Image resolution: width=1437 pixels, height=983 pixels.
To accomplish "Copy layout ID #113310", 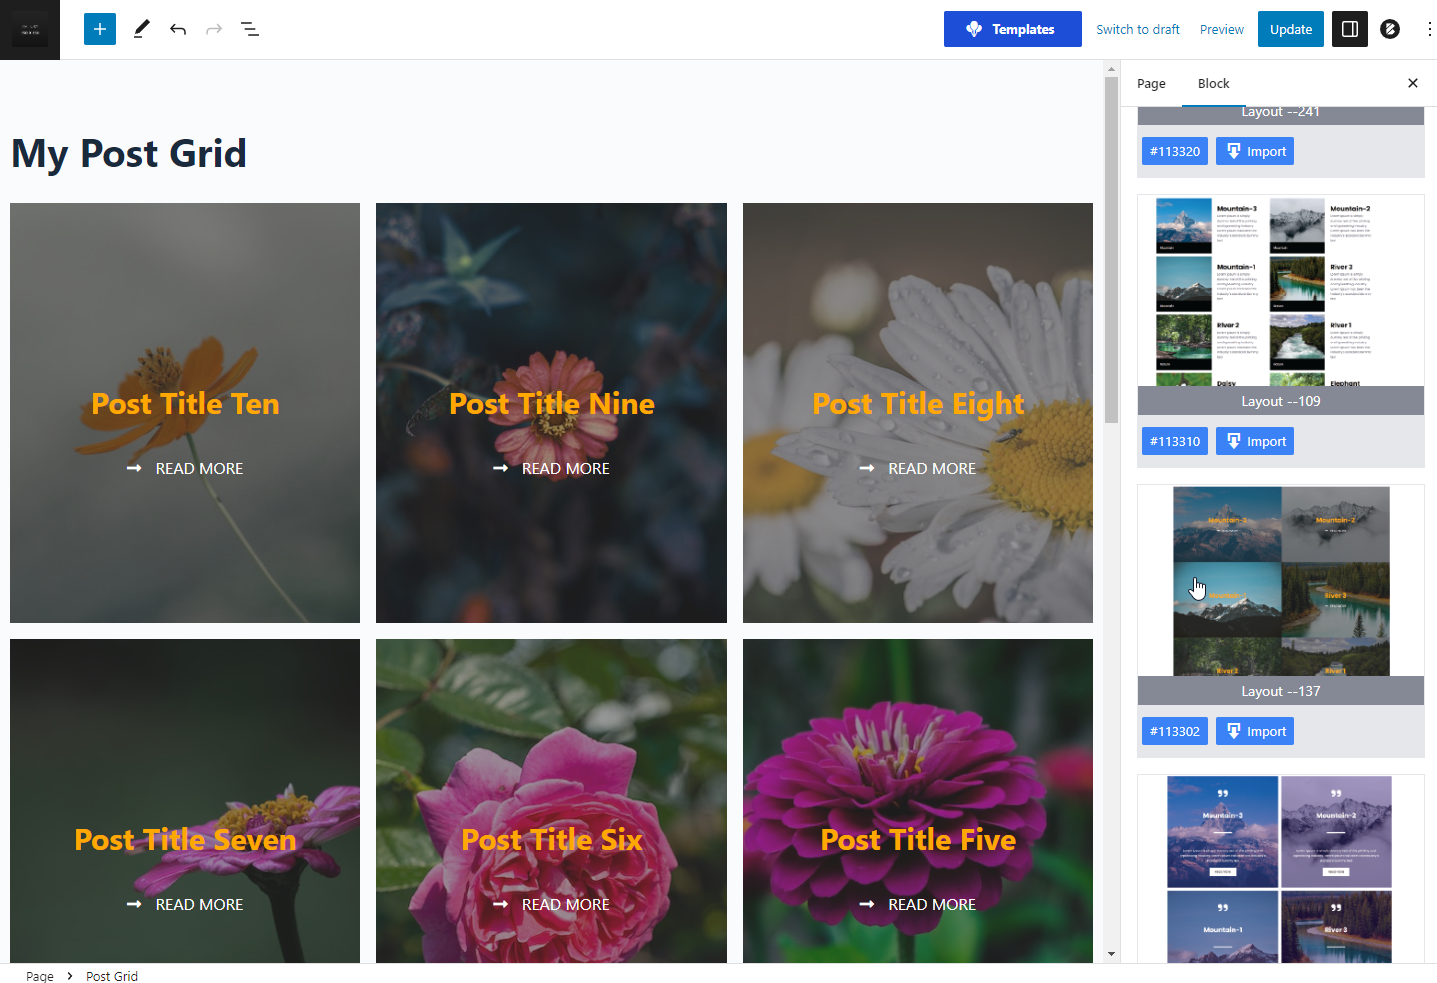I will 1175,441.
